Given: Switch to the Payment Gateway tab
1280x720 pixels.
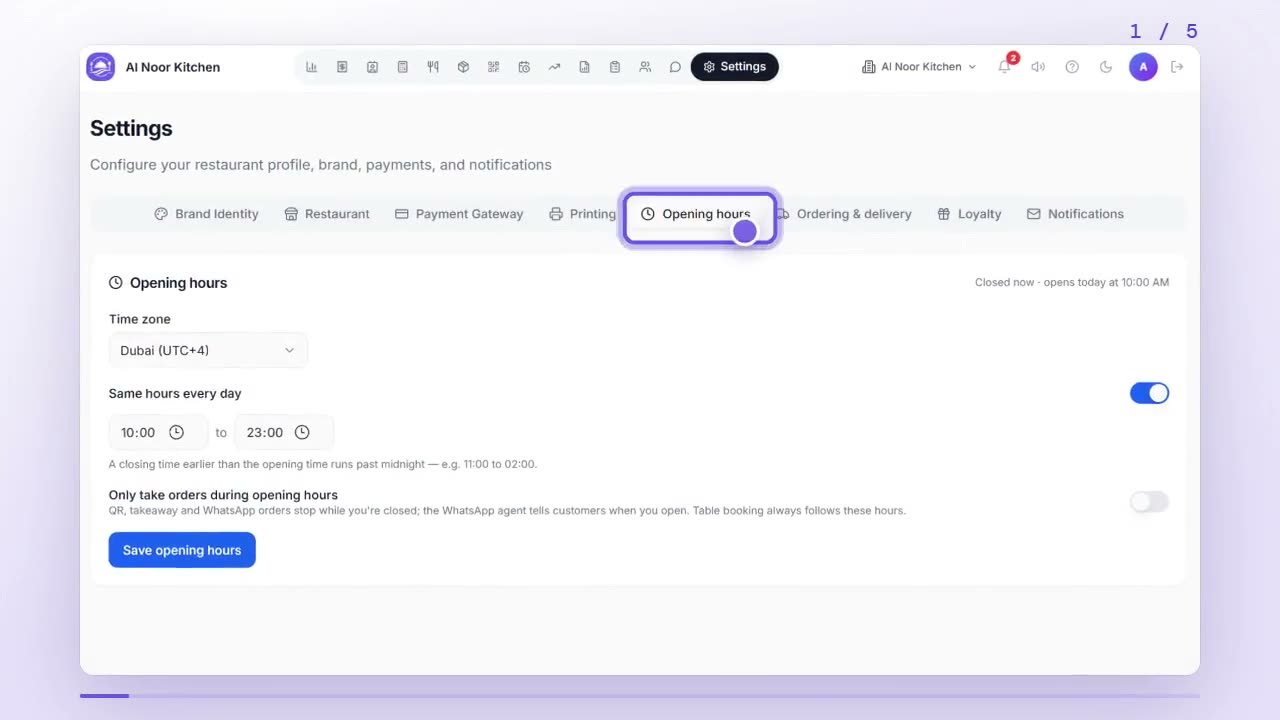Looking at the screenshot, I should pyautogui.click(x=459, y=214).
